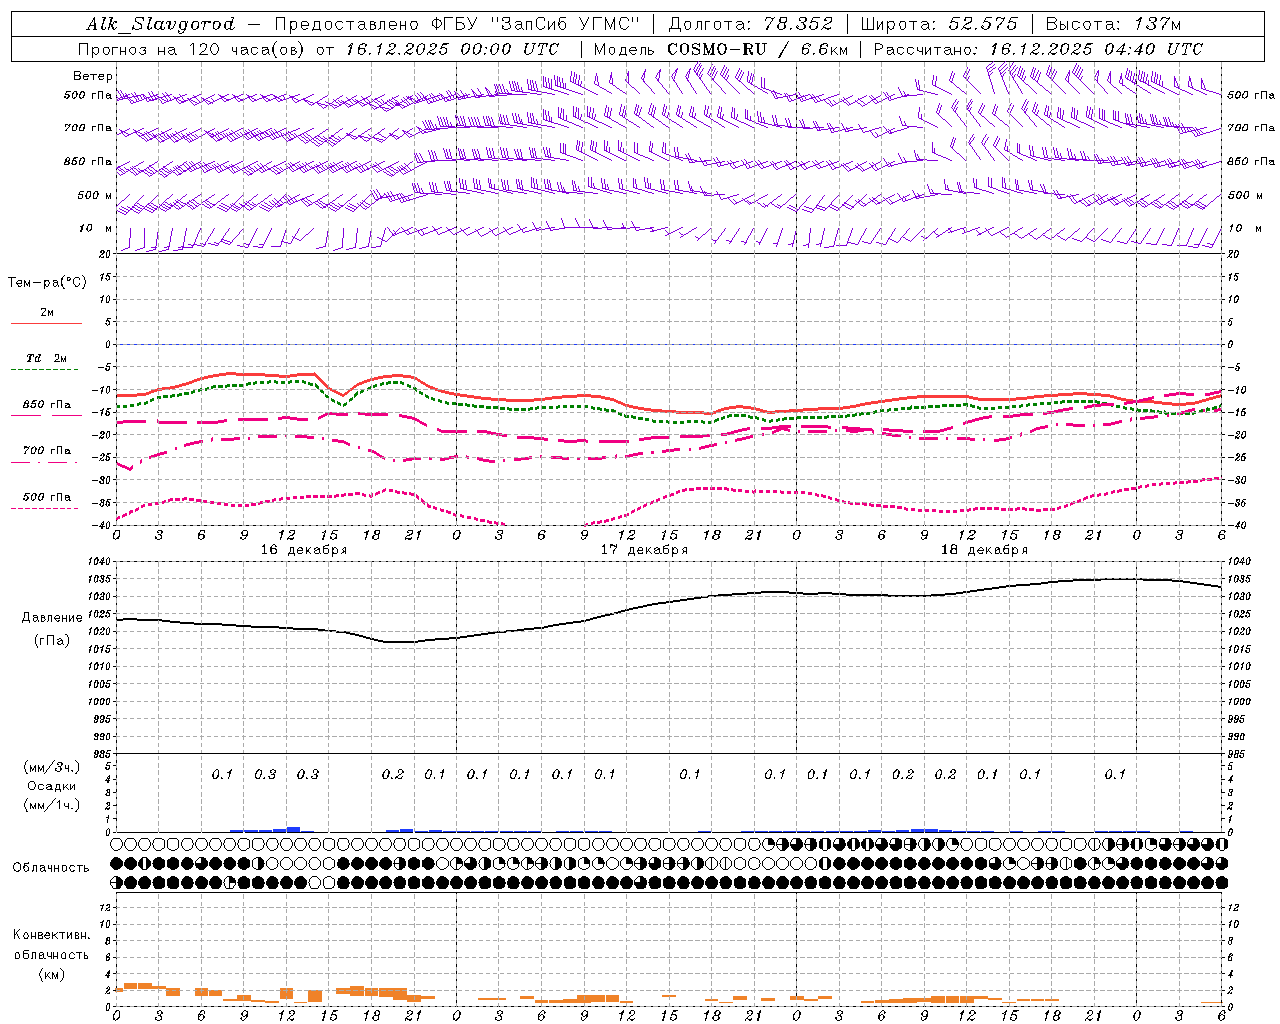
Task: Click the "Высота: 137м" header field
Action: point(1113,24)
